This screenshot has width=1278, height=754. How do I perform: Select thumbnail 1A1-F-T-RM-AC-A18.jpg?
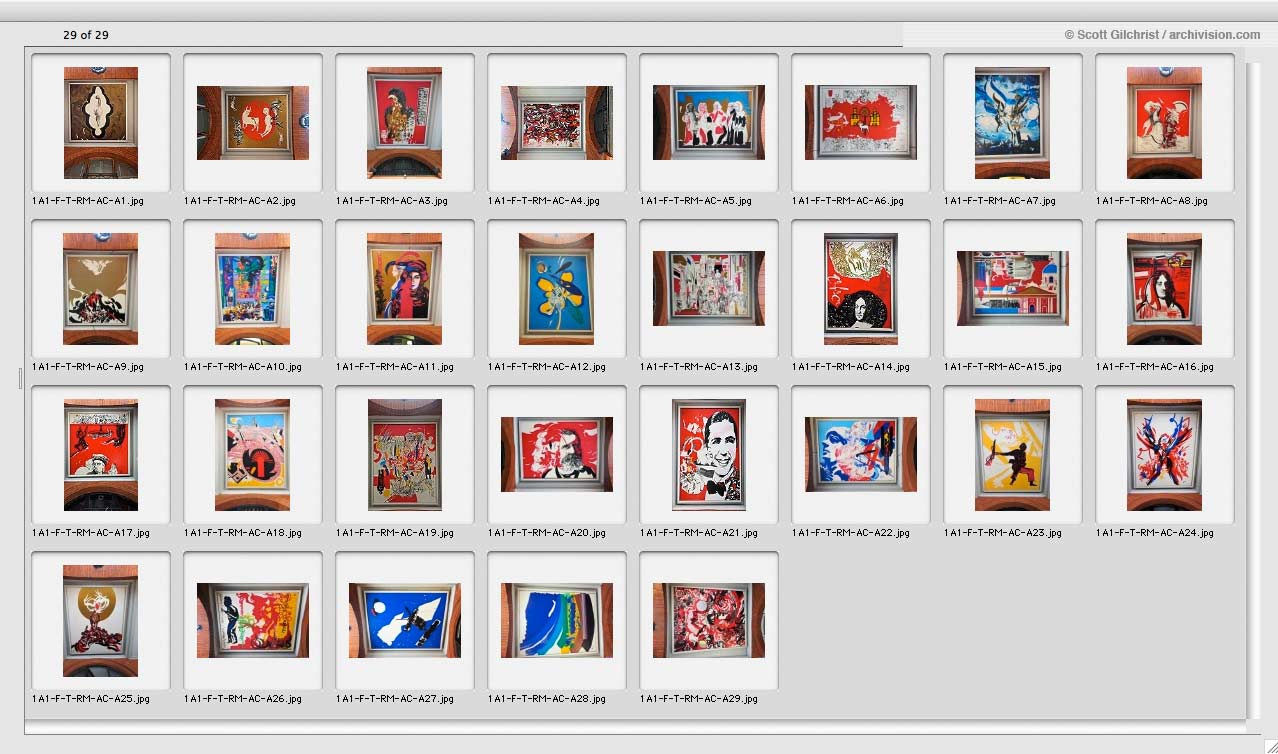(x=253, y=455)
